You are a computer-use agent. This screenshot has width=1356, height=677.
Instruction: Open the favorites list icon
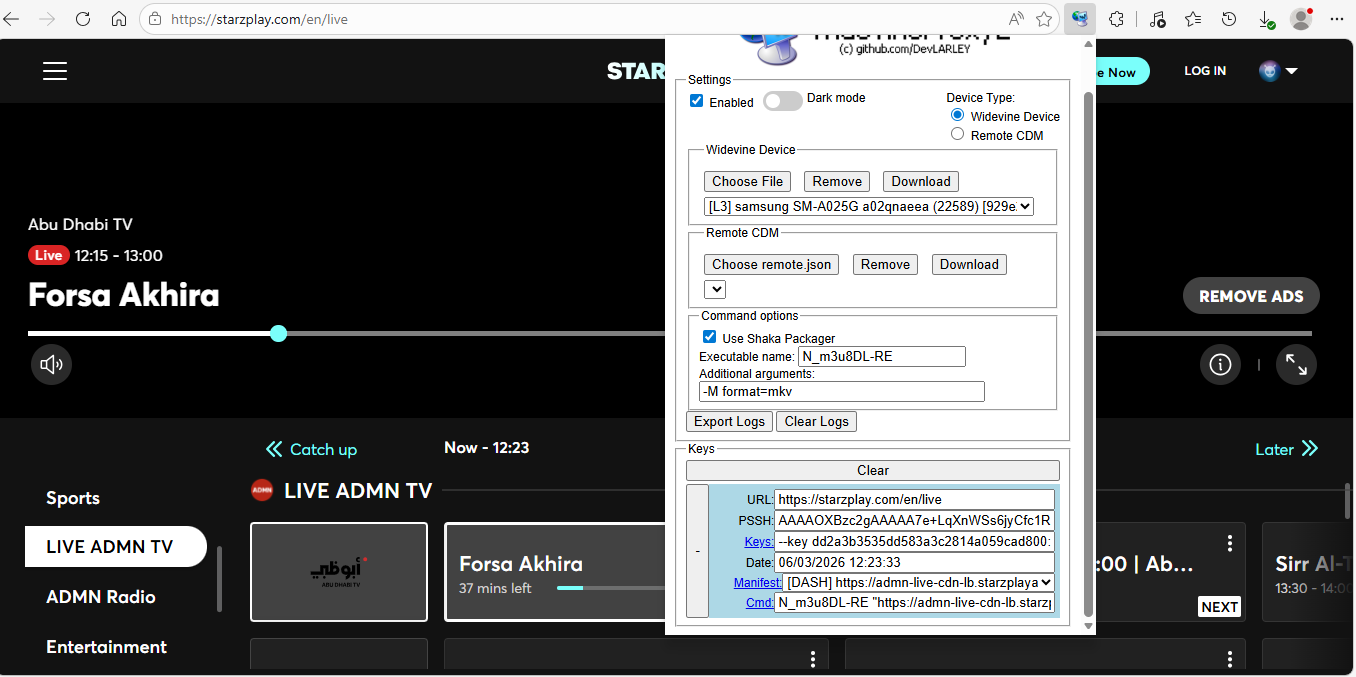1193,19
